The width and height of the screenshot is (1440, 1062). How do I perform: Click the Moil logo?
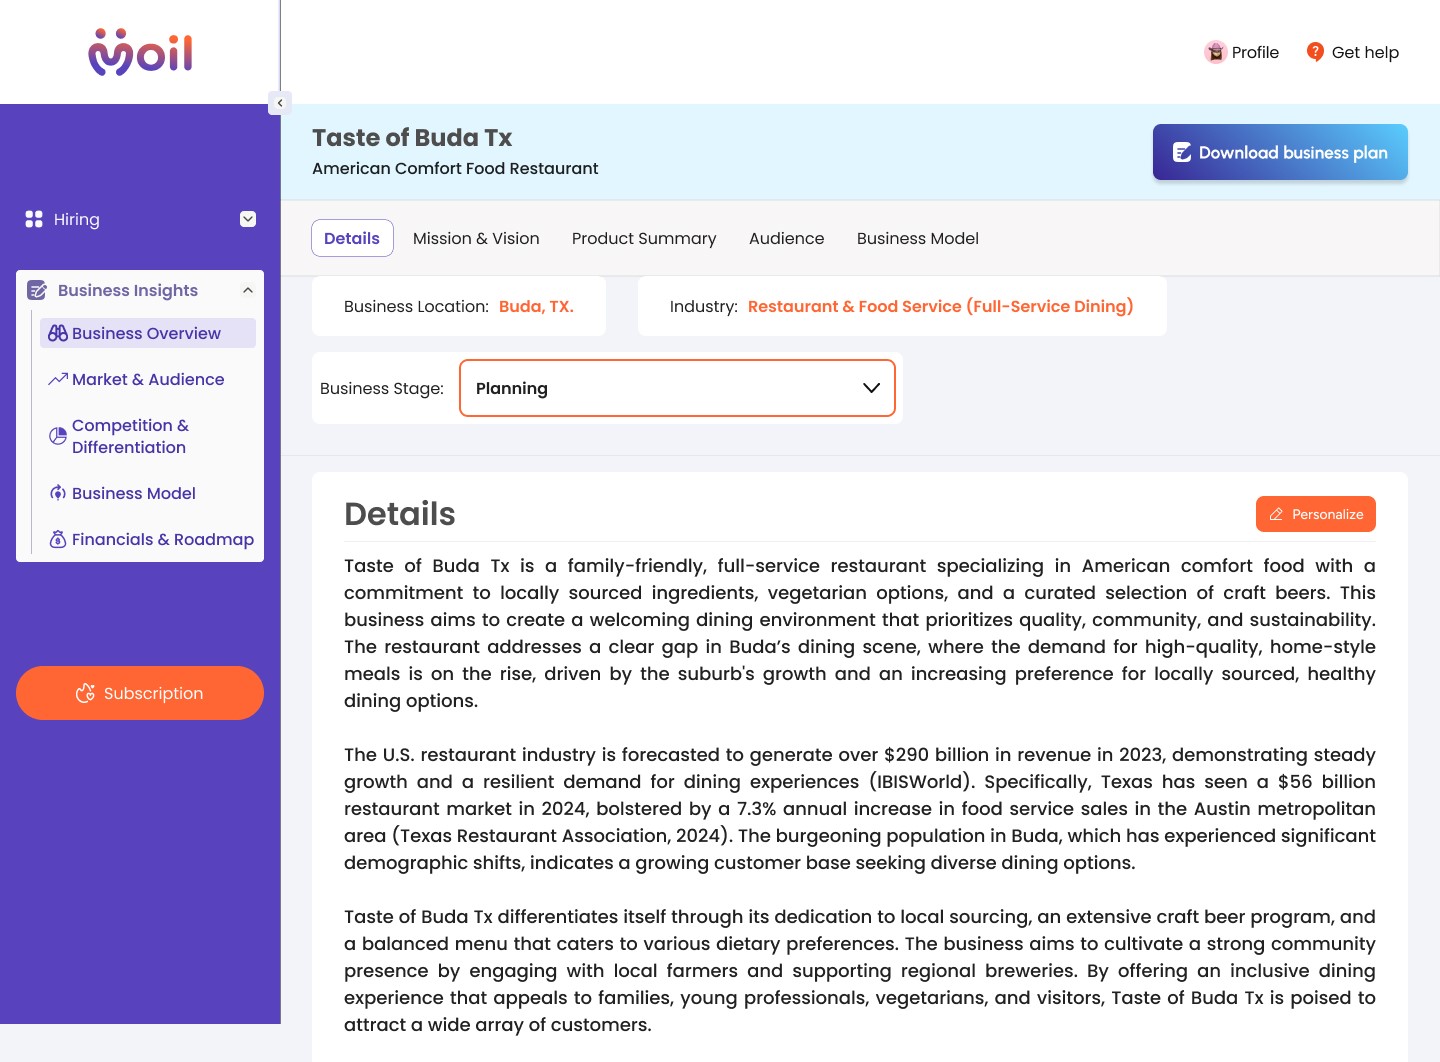pos(140,52)
